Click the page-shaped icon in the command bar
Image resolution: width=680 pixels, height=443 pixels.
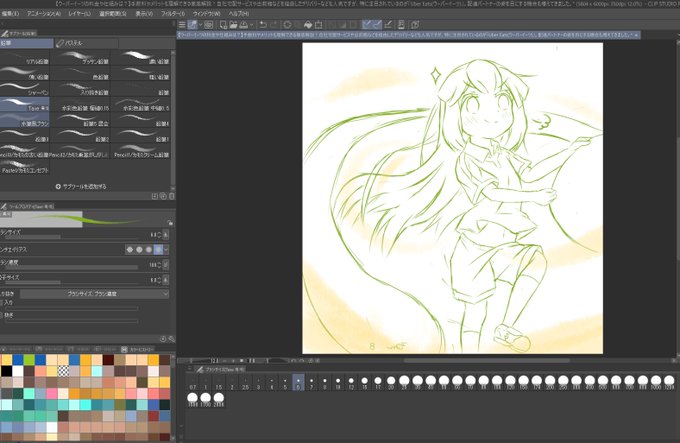pos(402,25)
